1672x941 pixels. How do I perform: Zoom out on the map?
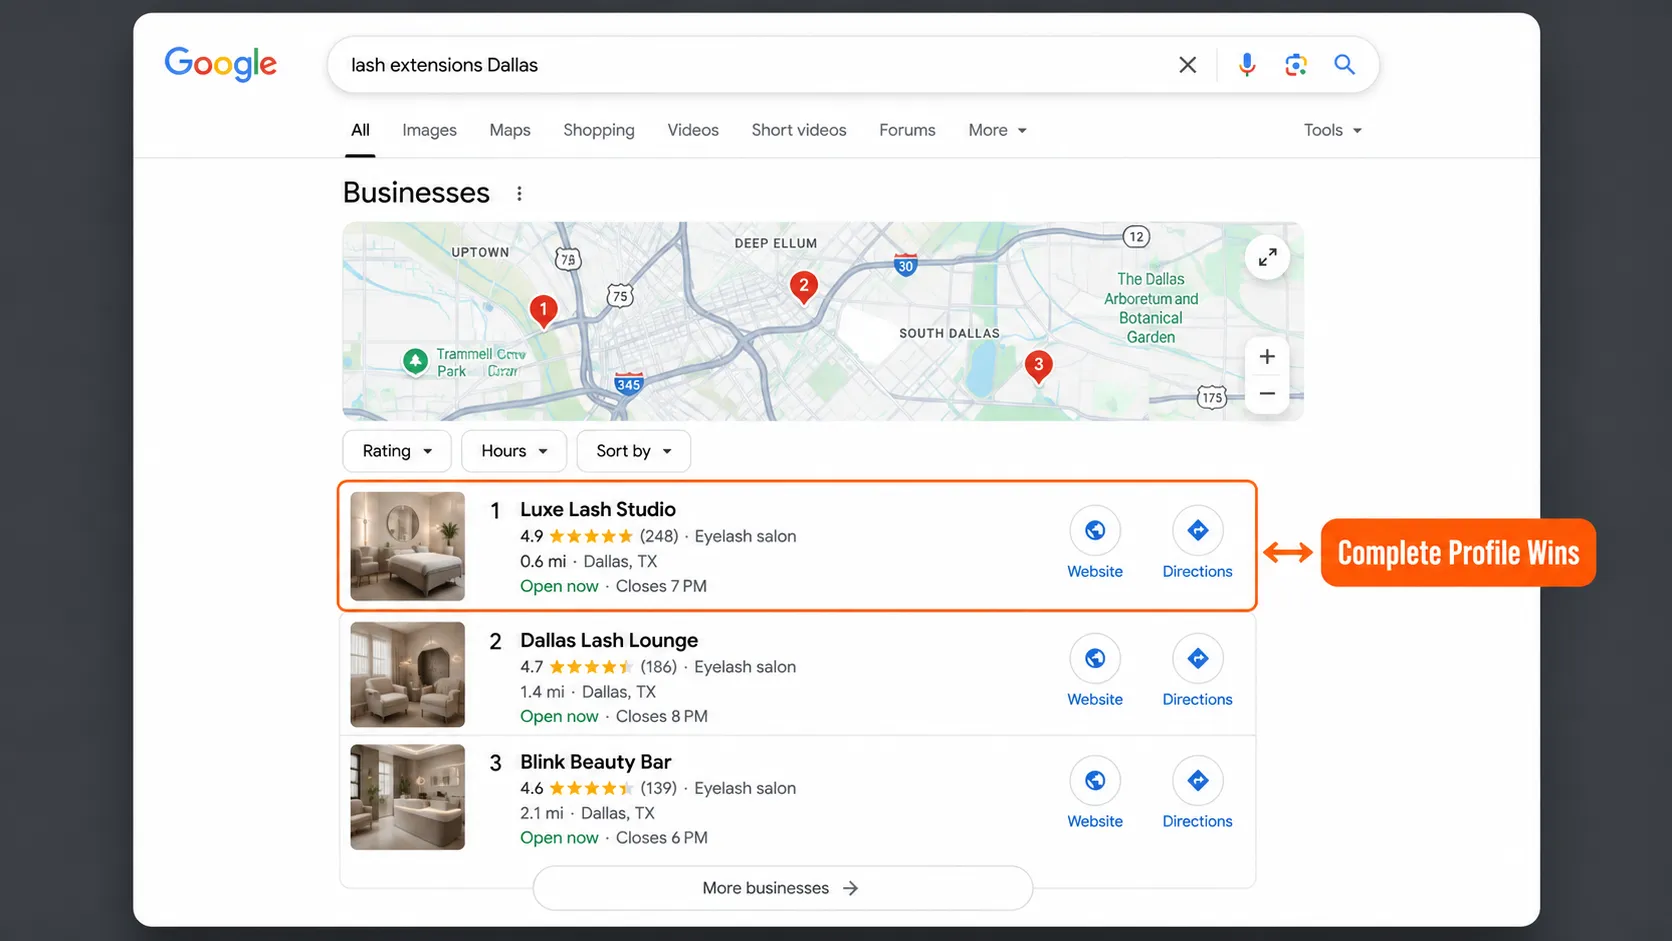pos(1267,394)
